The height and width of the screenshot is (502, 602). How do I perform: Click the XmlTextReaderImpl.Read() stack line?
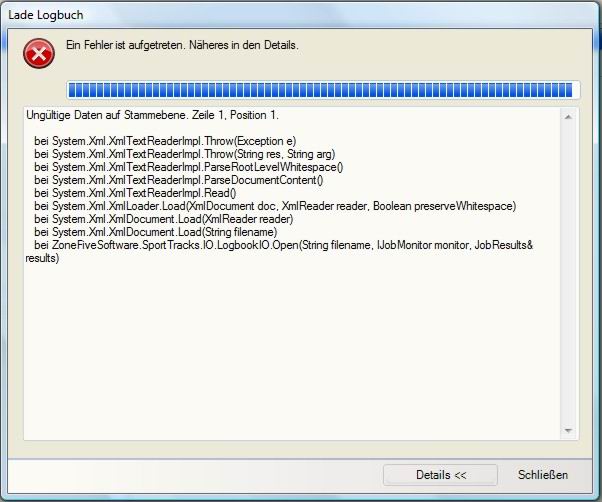(x=149, y=193)
